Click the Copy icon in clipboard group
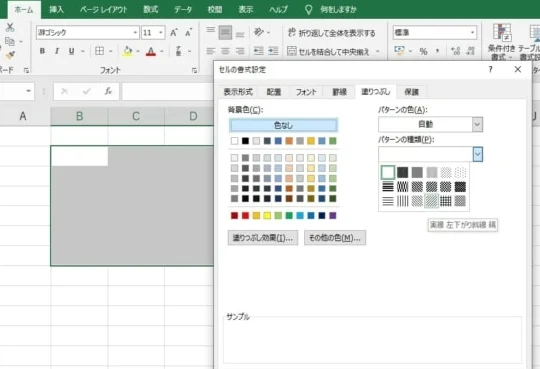 tap(10, 41)
